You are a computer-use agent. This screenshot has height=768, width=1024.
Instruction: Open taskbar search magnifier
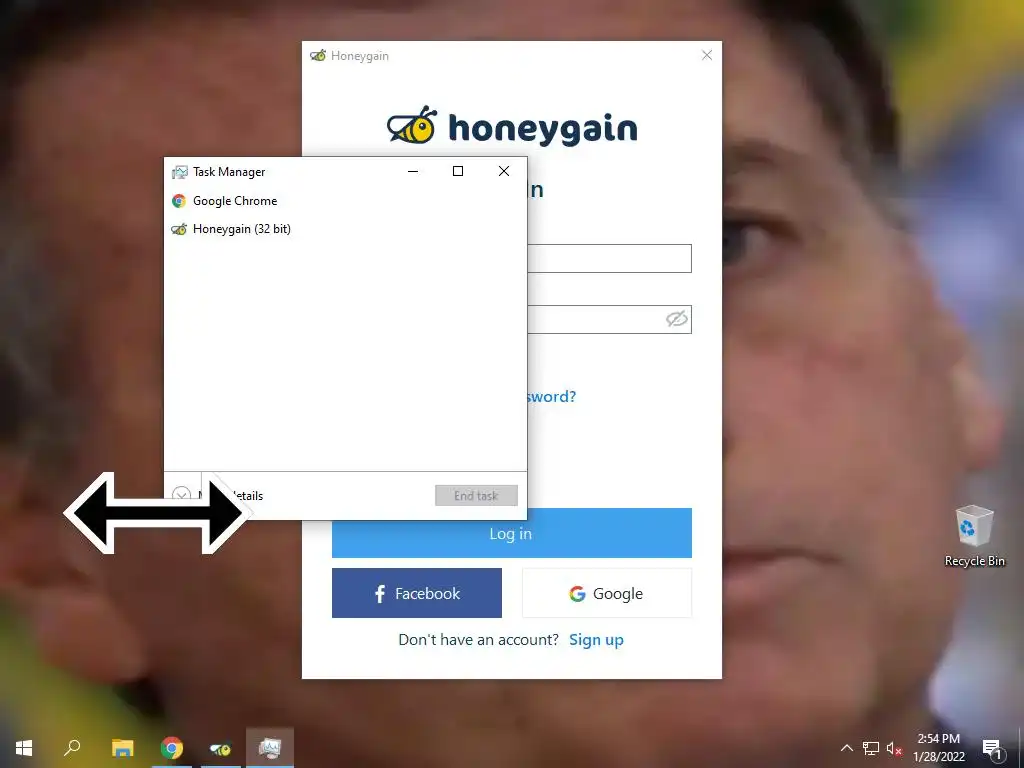pyautogui.click(x=72, y=748)
